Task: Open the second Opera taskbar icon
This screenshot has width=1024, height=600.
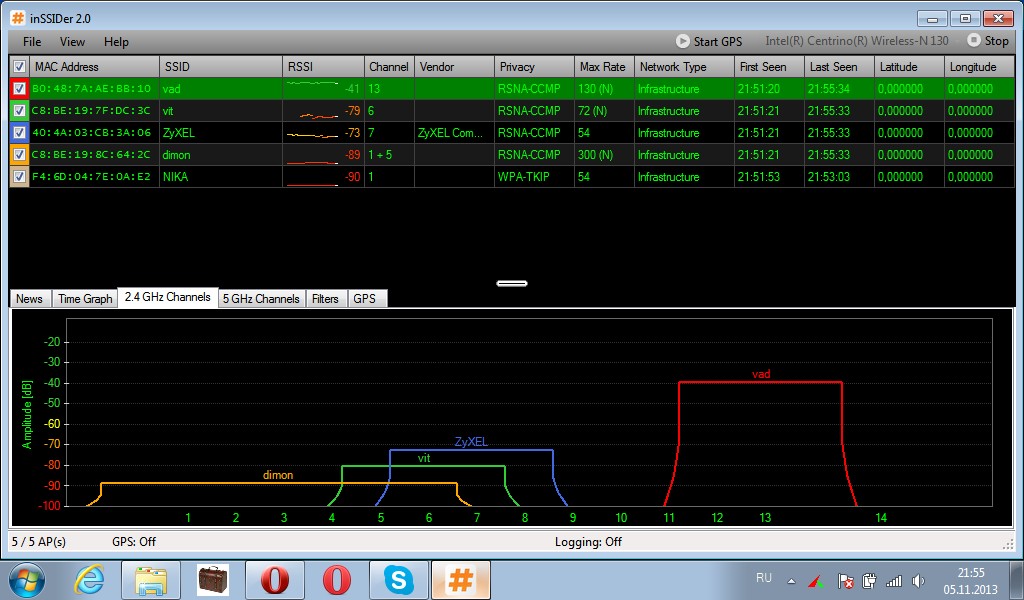Action: point(336,580)
